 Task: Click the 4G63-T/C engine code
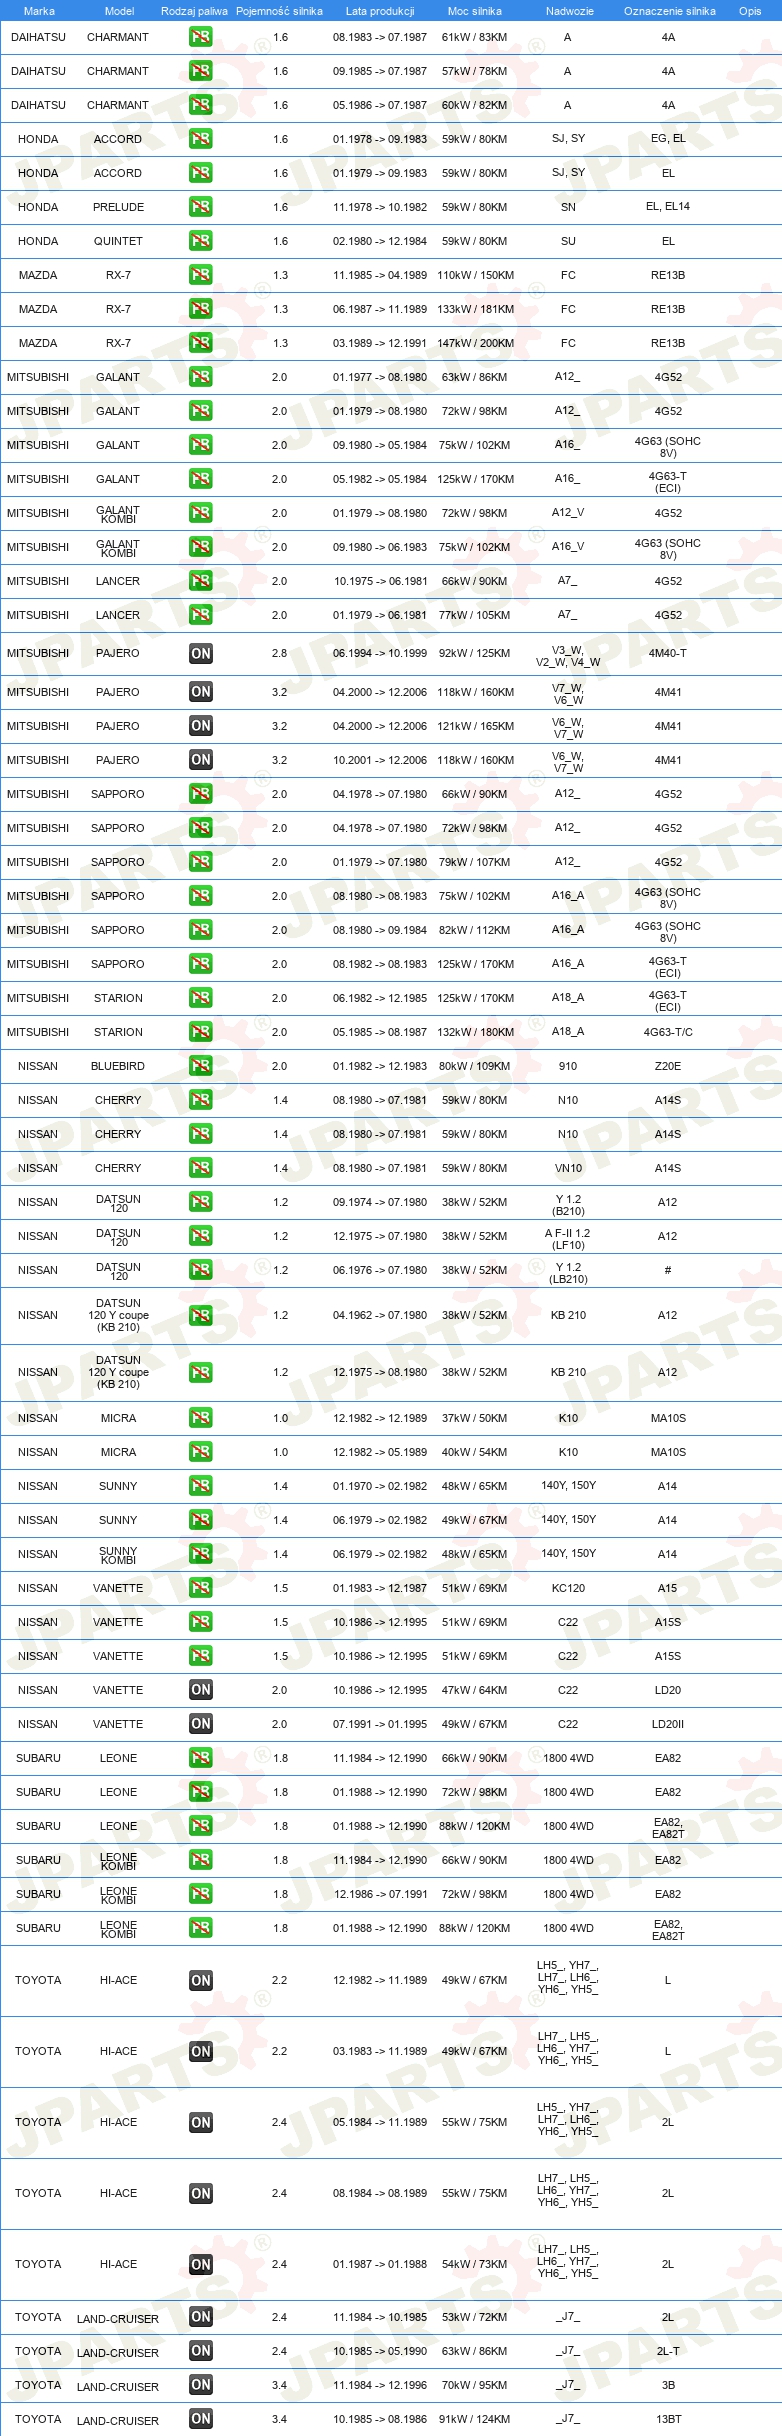click(668, 1032)
